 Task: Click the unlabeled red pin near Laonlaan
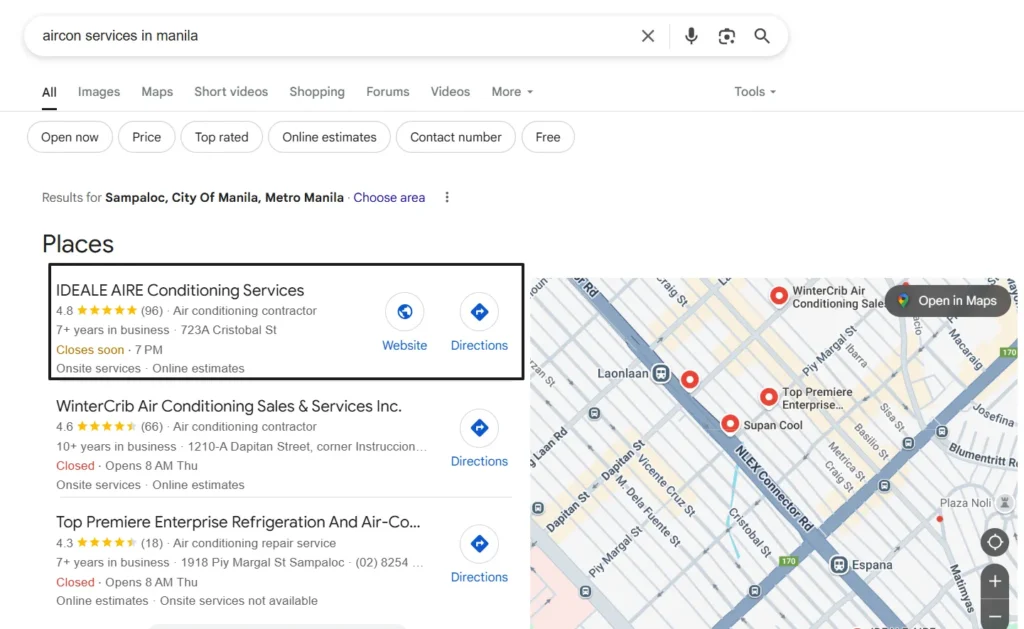point(690,379)
